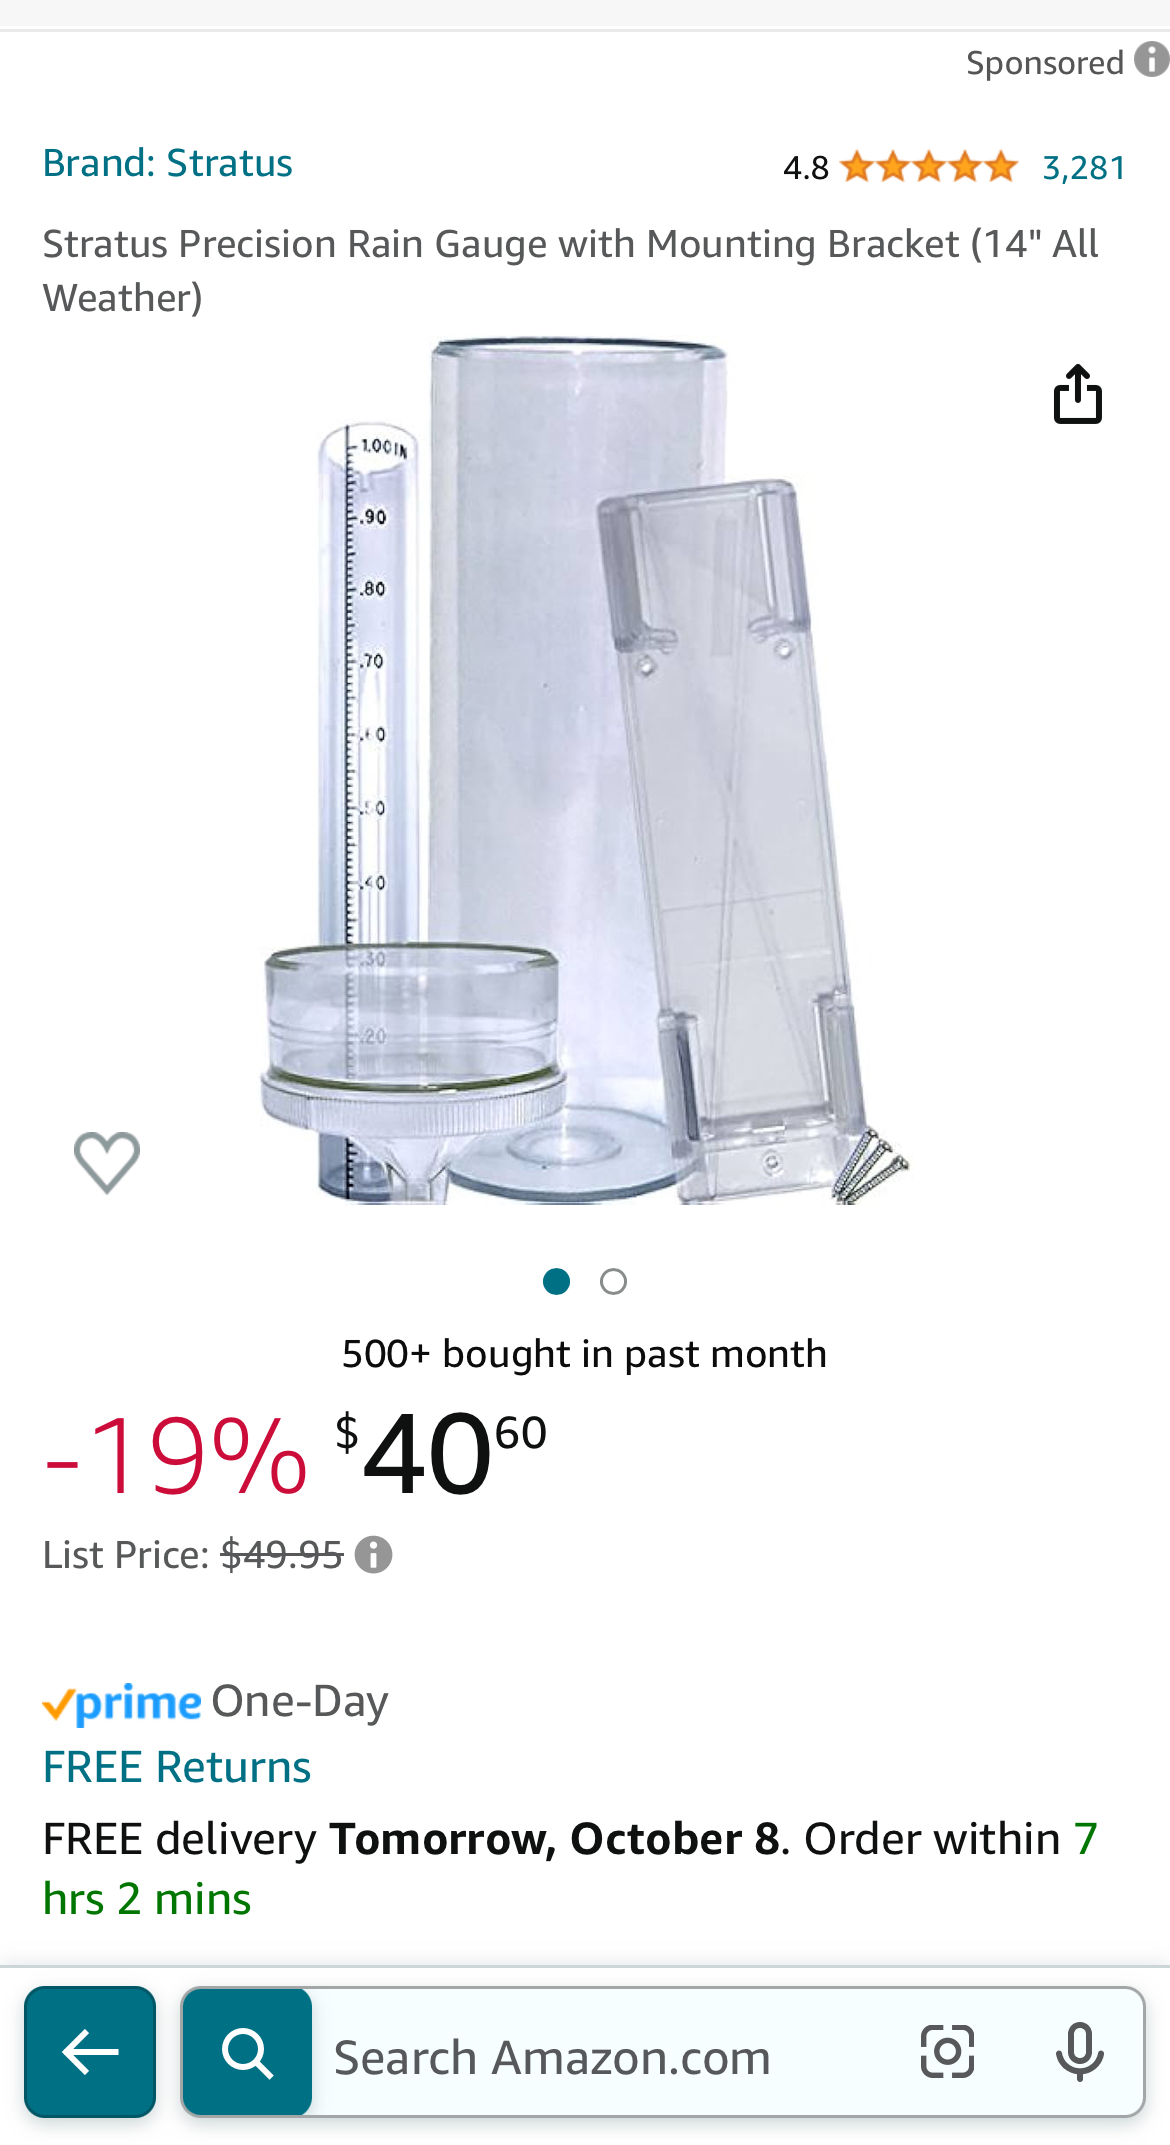The image size is (1170, 2145).
Task: Select the first image carousel dot
Action: pos(557,1282)
